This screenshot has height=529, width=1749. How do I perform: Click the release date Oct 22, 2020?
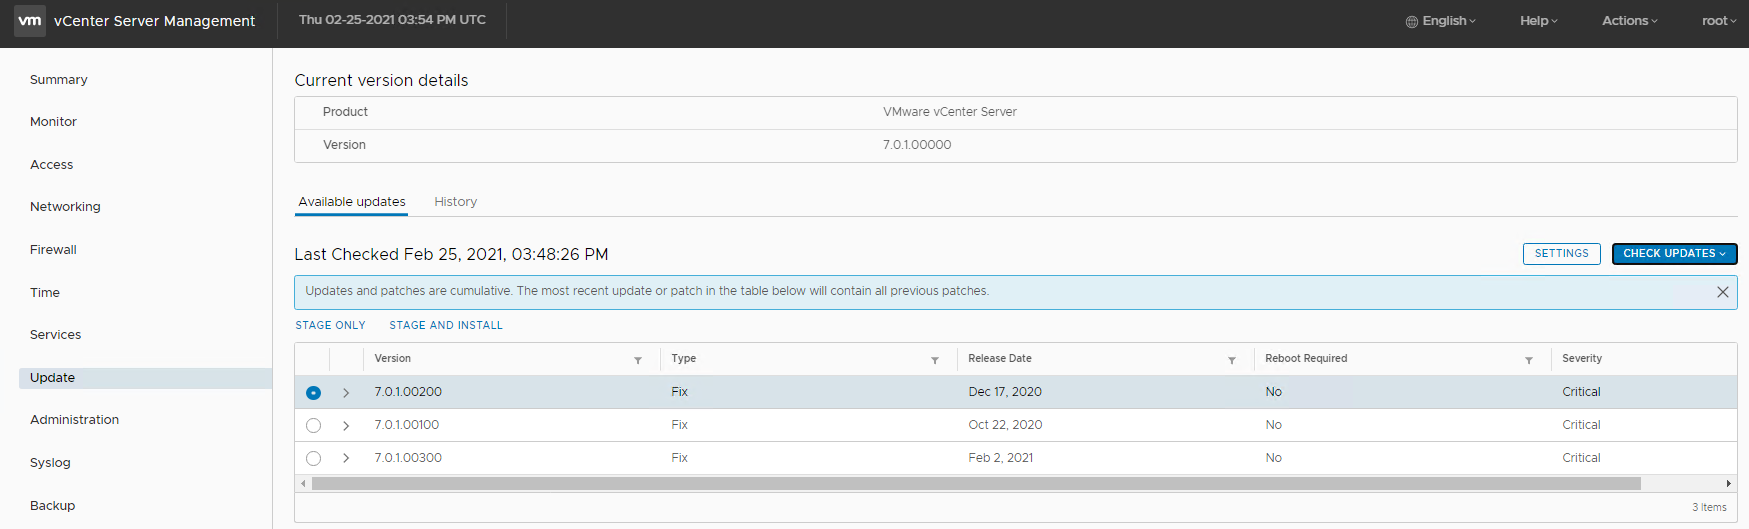pyautogui.click(x=1005, y=425)
